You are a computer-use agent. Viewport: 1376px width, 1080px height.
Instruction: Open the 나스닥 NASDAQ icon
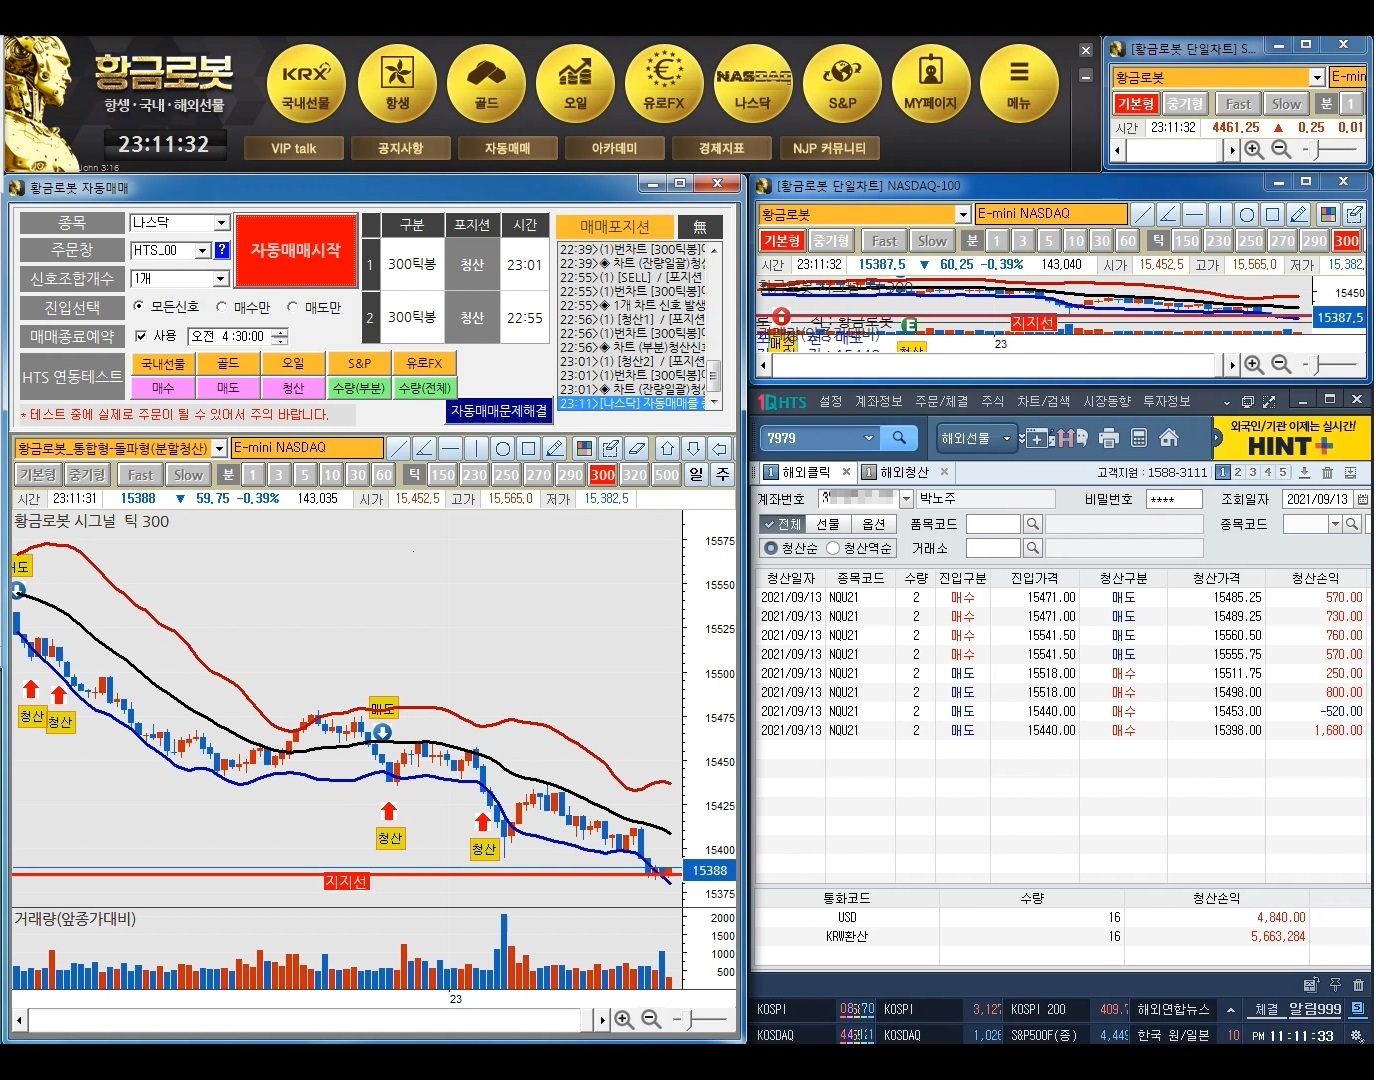point(753,82)
